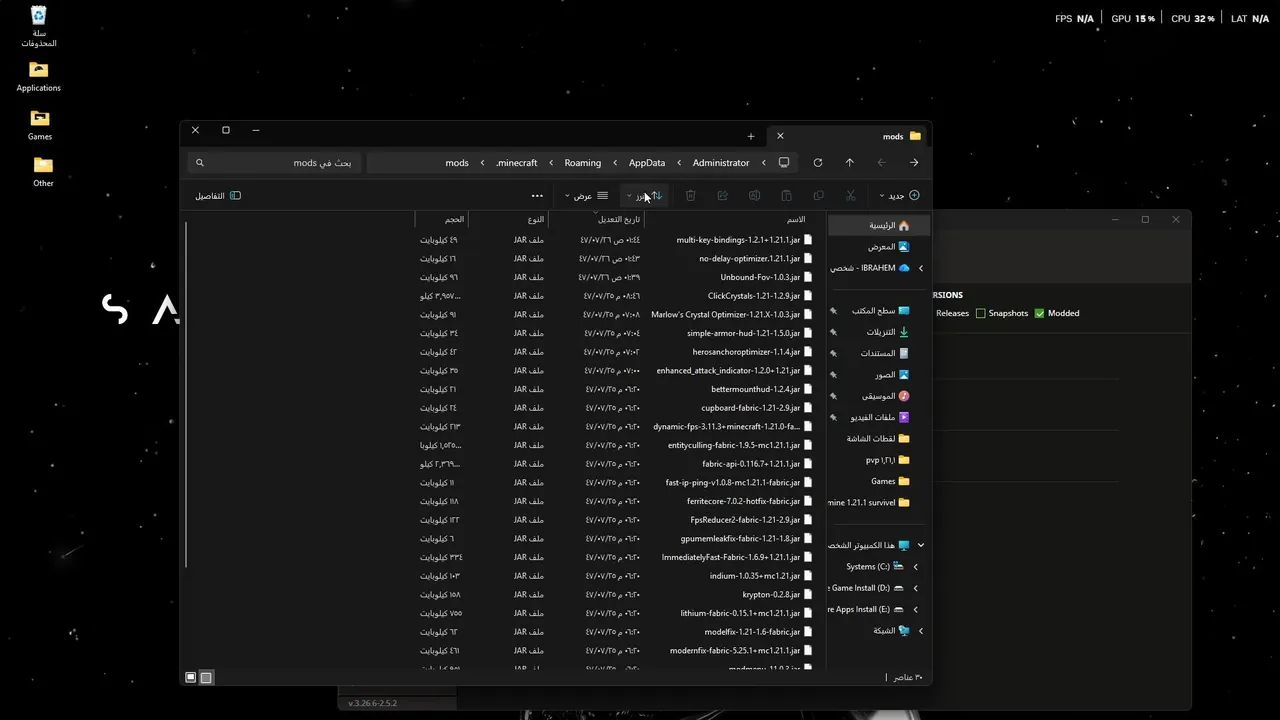The height and width of the screenshot is (720, 1280).
Task: Click the search magnifier icon
Action: point(200,163)
